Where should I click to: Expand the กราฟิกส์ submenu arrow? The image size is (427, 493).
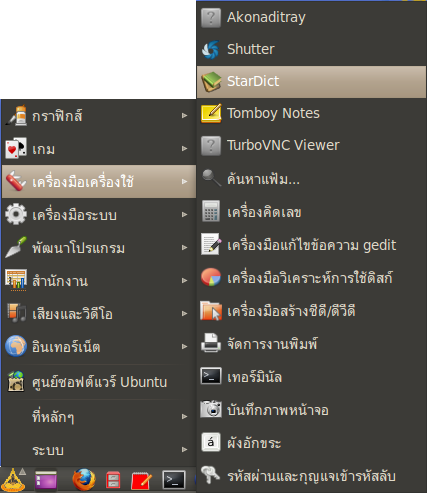pos(184,115)
